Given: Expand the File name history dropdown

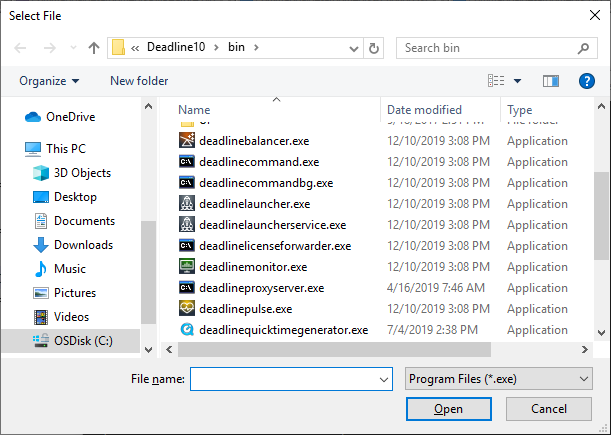Looking at the screenshot, I should 383,379.
